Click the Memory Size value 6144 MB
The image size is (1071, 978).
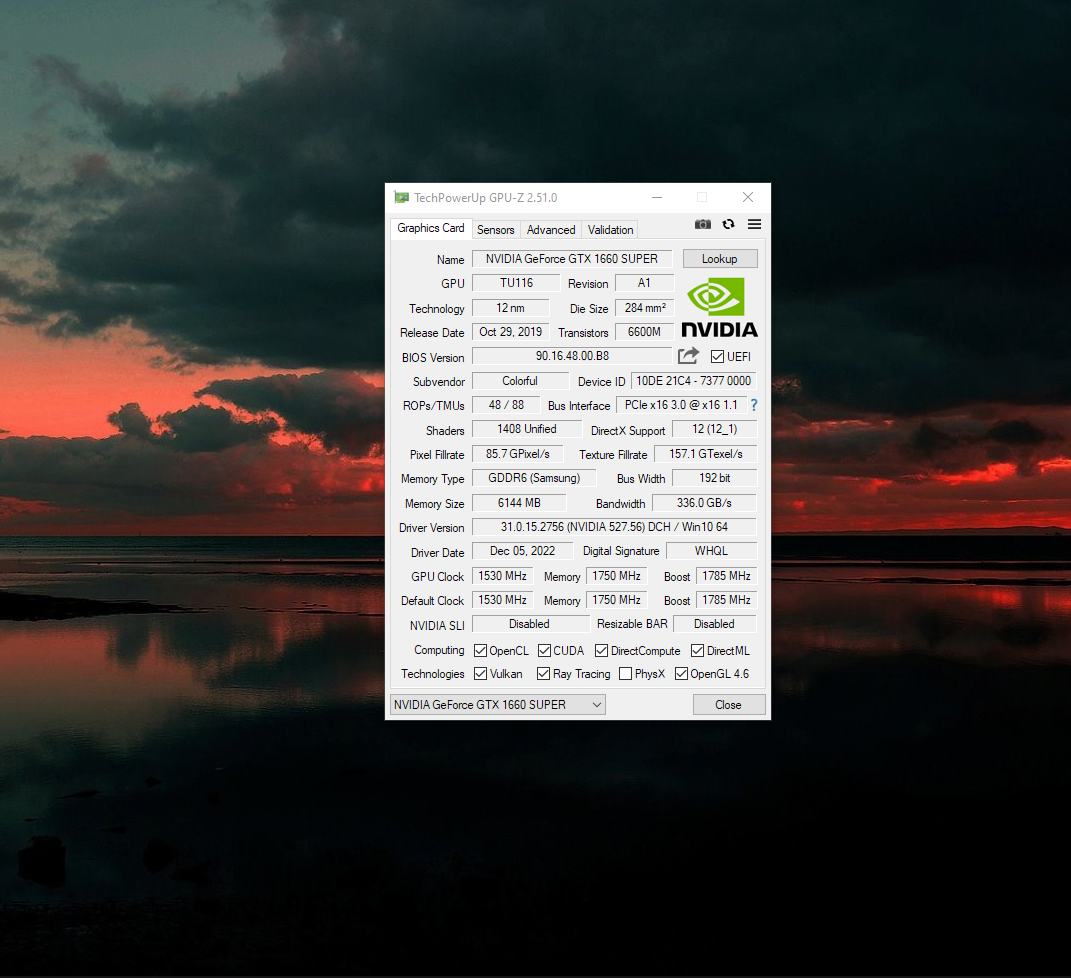(x=519, y=503)
